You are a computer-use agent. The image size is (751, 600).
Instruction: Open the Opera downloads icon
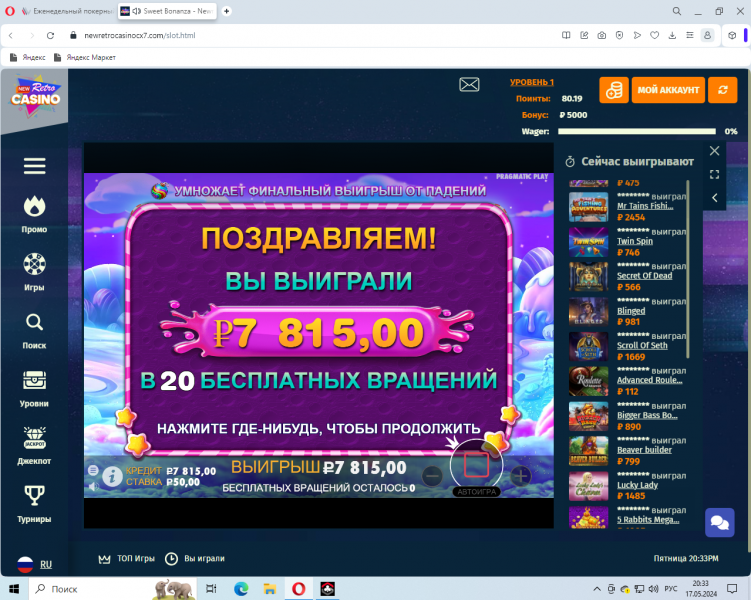[672, 35]
